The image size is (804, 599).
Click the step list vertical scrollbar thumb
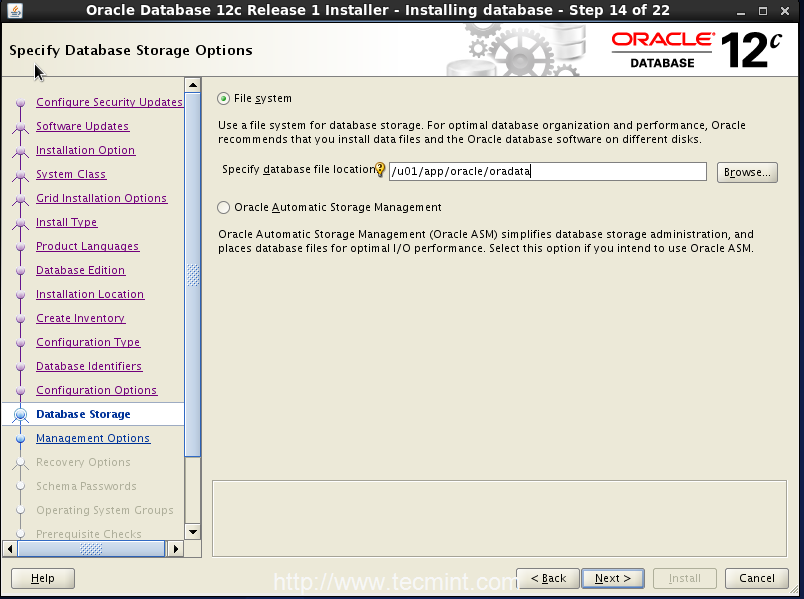pos(193,275)
